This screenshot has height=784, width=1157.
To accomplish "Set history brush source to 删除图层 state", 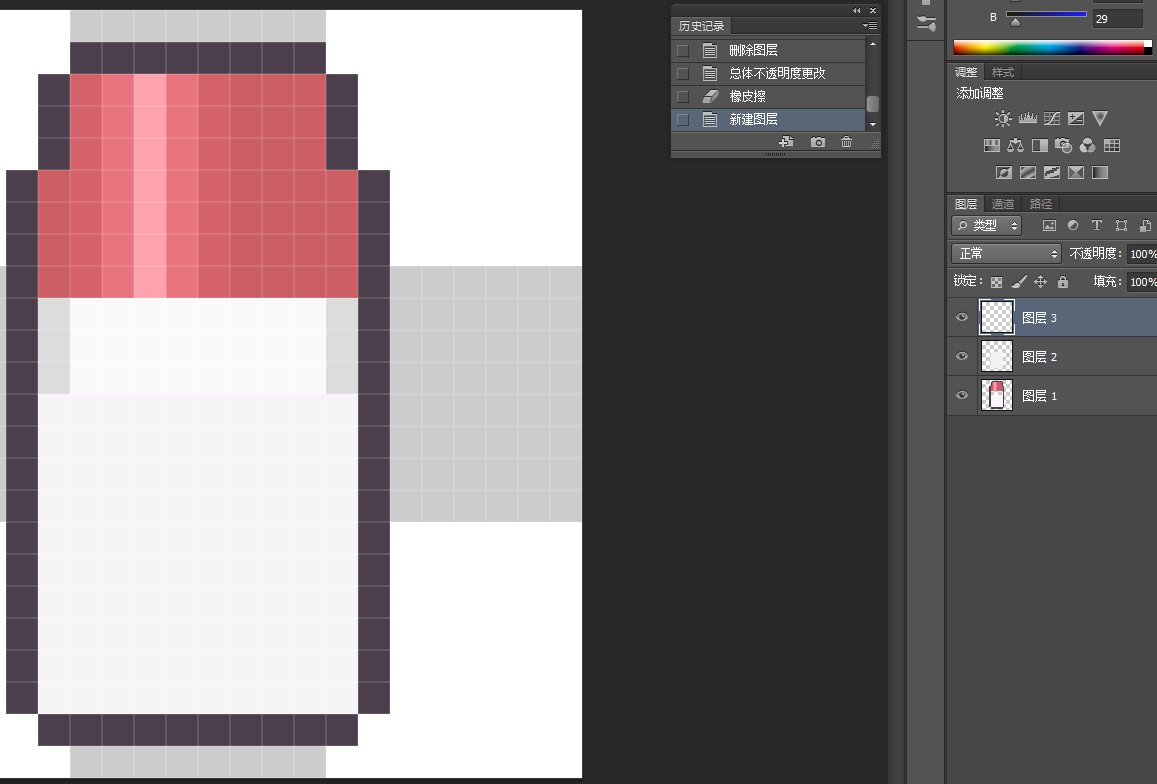I will click(683, 50).
